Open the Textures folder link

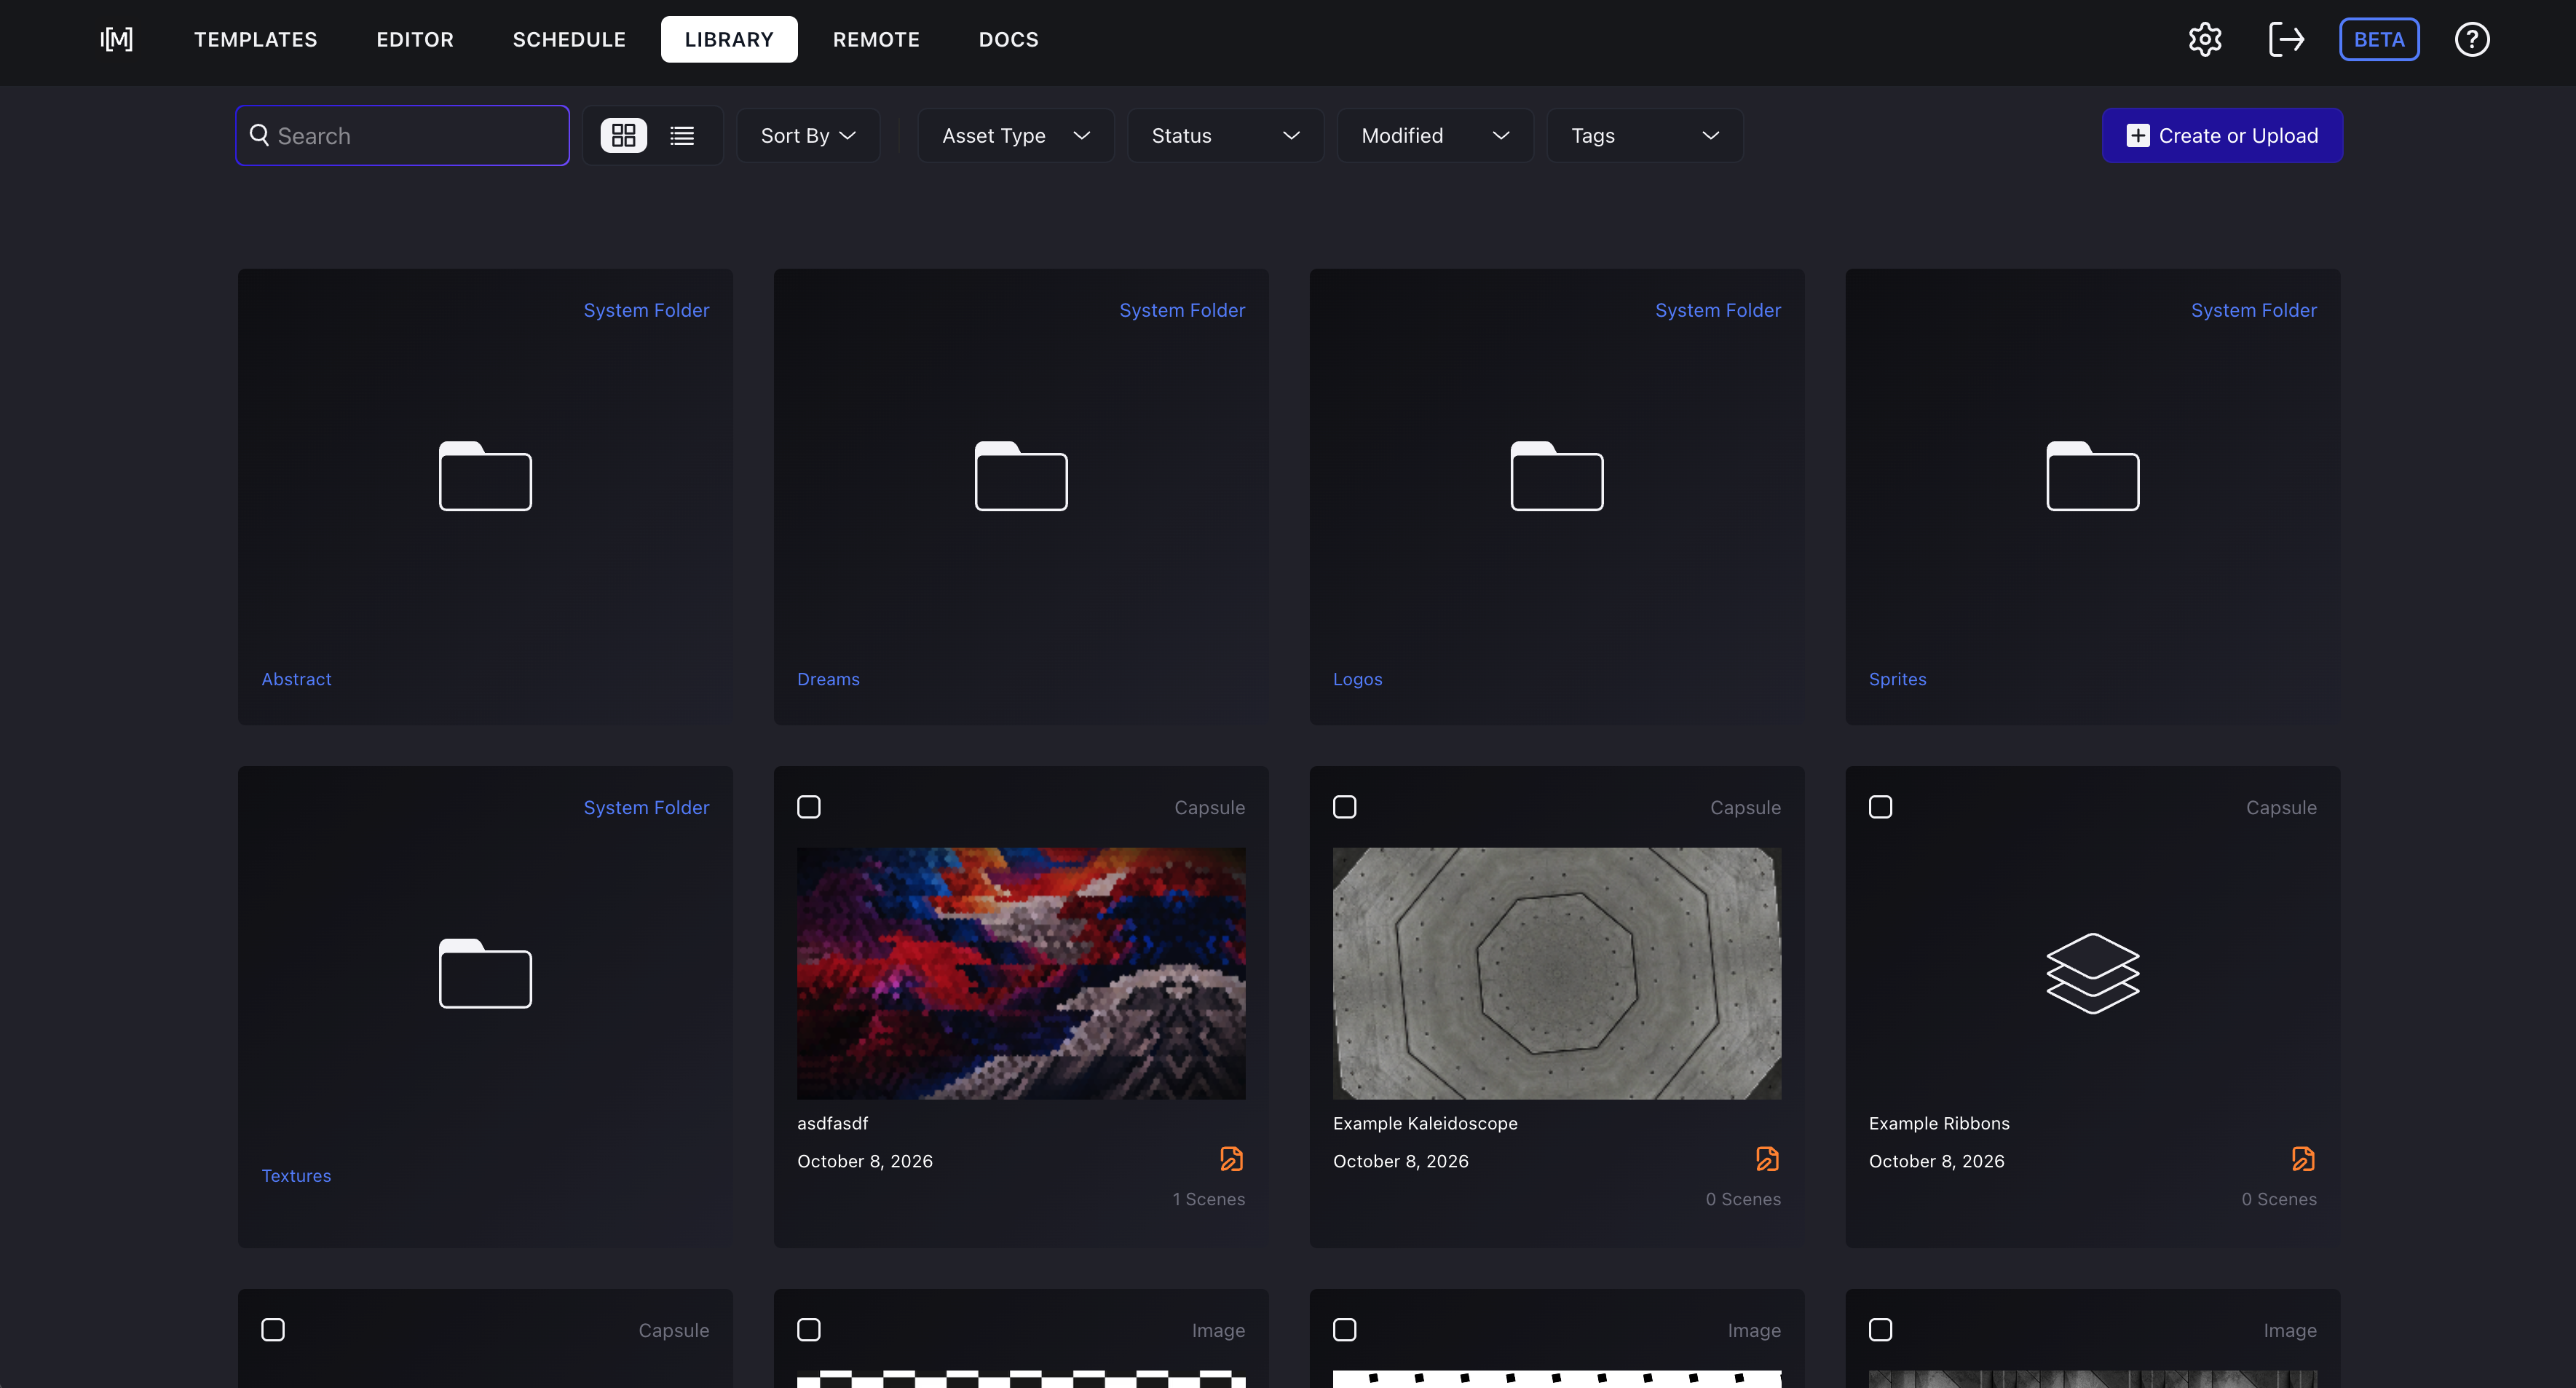296,1176
